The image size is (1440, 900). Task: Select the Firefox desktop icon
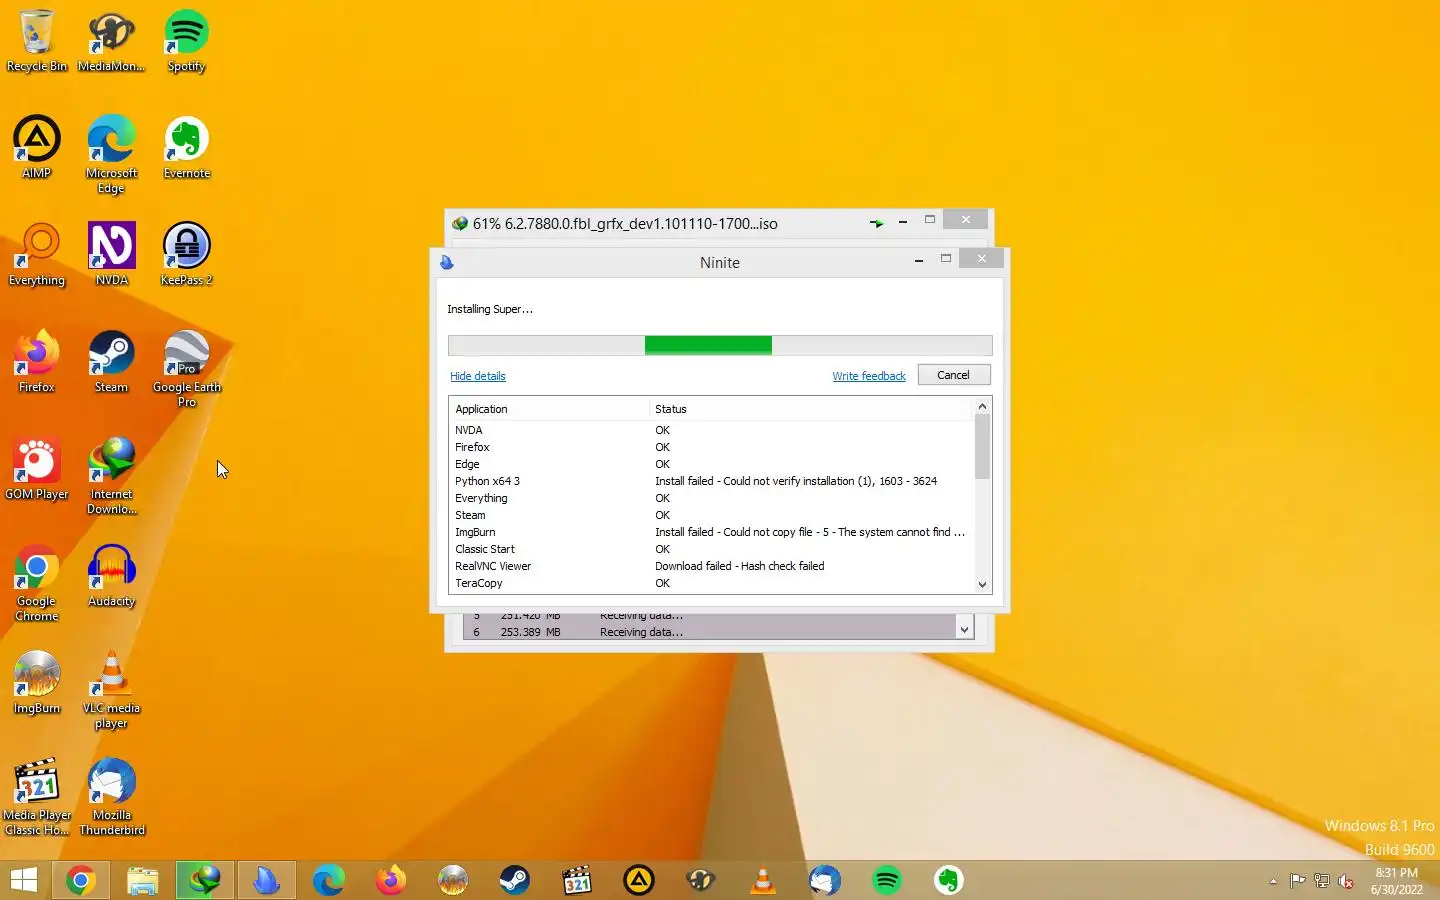point(37,362)
